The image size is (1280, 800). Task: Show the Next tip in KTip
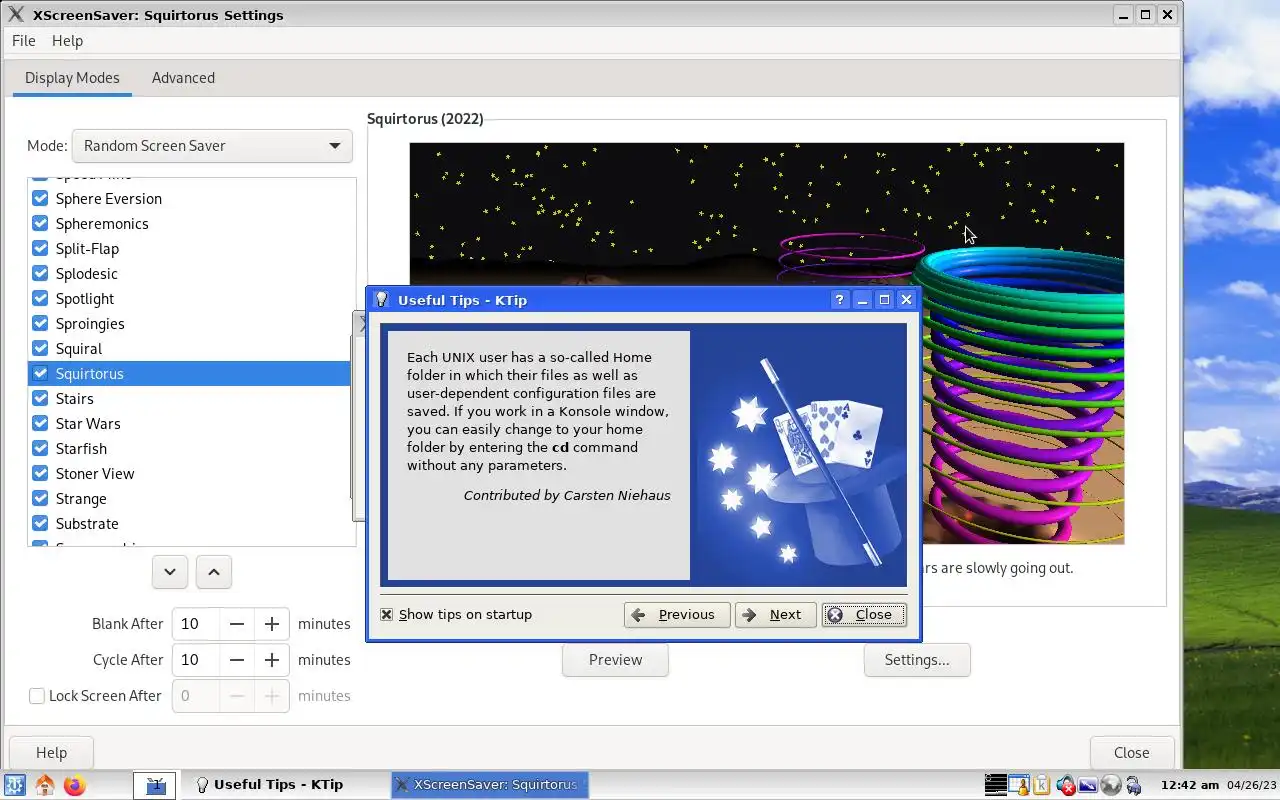click(x=776, y=615)
